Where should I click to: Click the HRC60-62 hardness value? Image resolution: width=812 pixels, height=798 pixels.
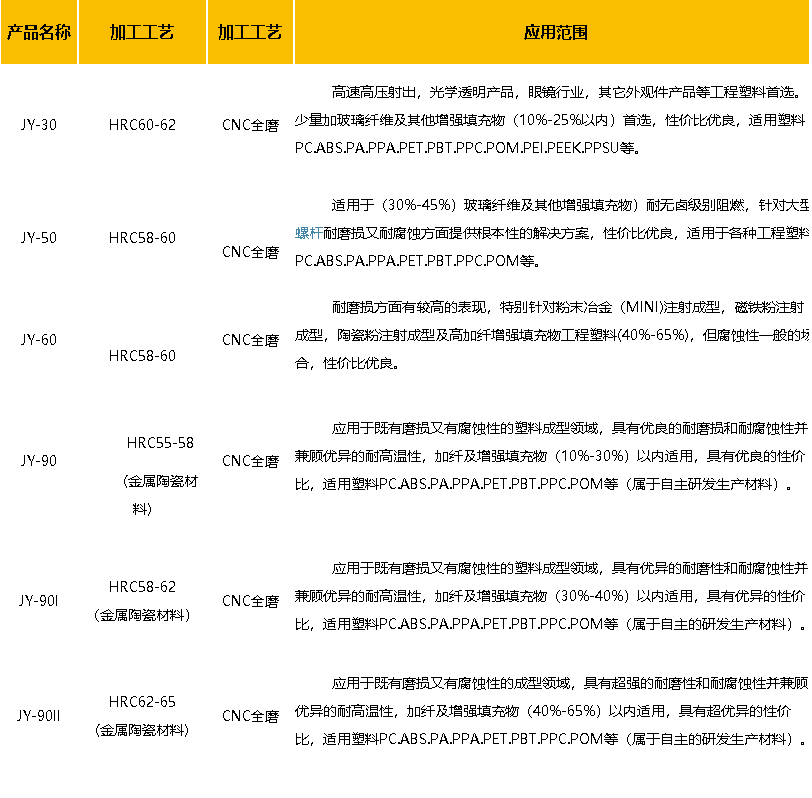pyautogui.click(x=142, y=125)
